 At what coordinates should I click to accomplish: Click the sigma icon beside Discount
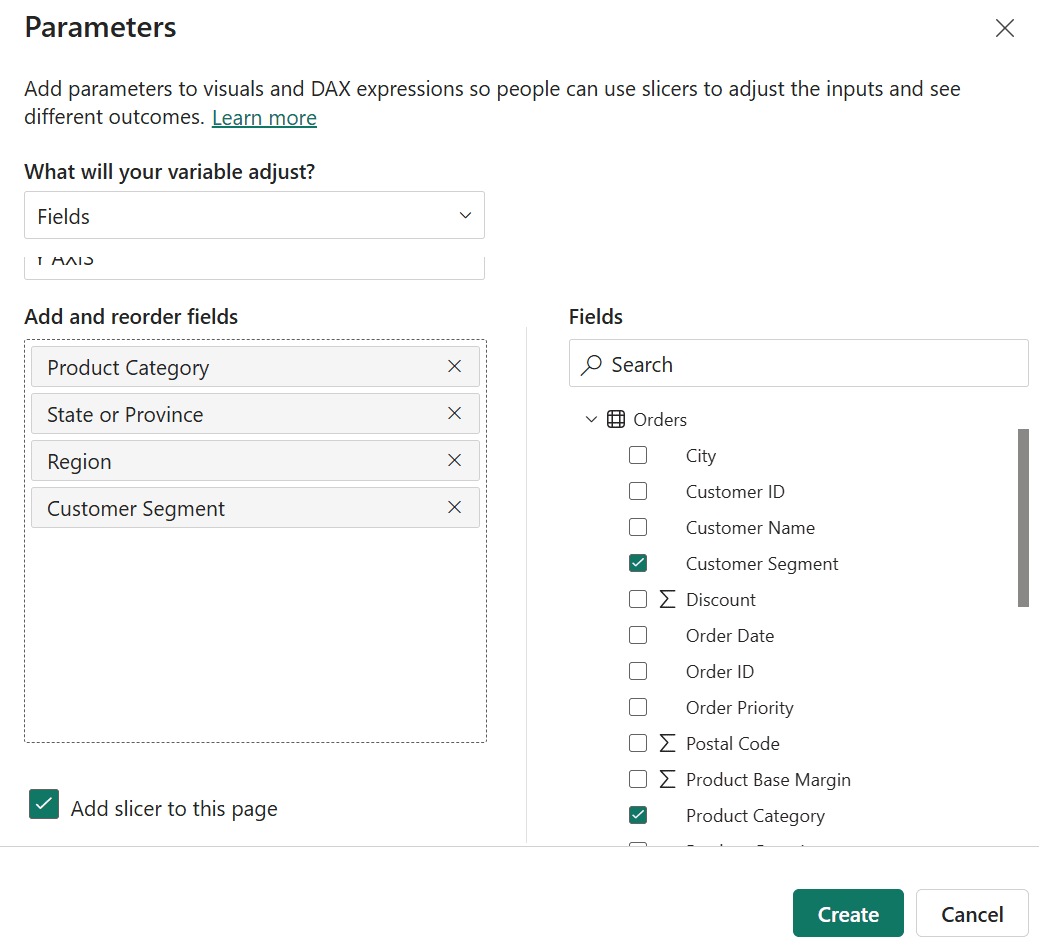[x=667, y=600]
